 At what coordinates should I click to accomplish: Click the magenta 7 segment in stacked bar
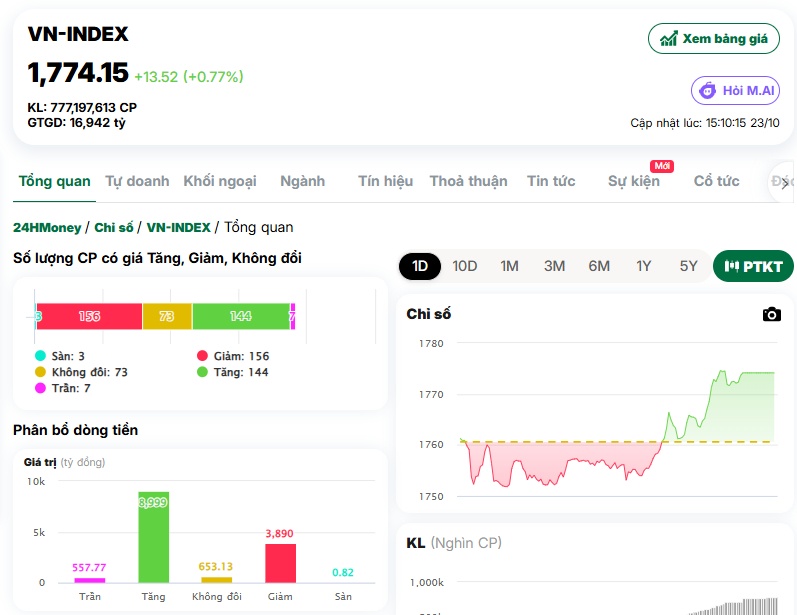point(292,316)
